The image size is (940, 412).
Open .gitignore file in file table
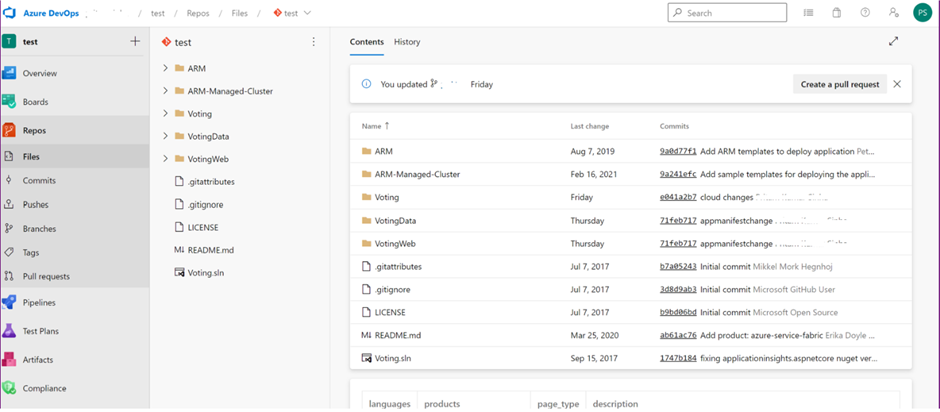pyautogui.click(x=392, y=290)
